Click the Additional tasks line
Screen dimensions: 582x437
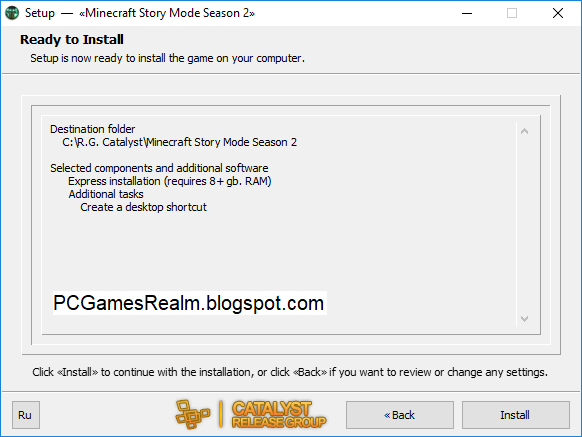pyautogui.click(x=106, y=194)
